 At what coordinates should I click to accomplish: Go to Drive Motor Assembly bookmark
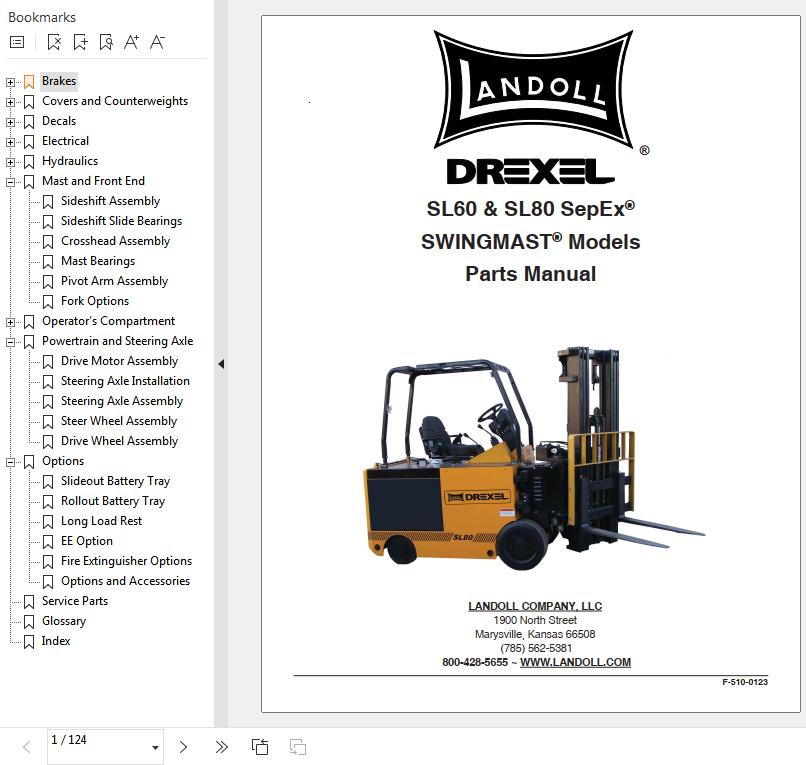pyautogui.click(x=119, y=361)
